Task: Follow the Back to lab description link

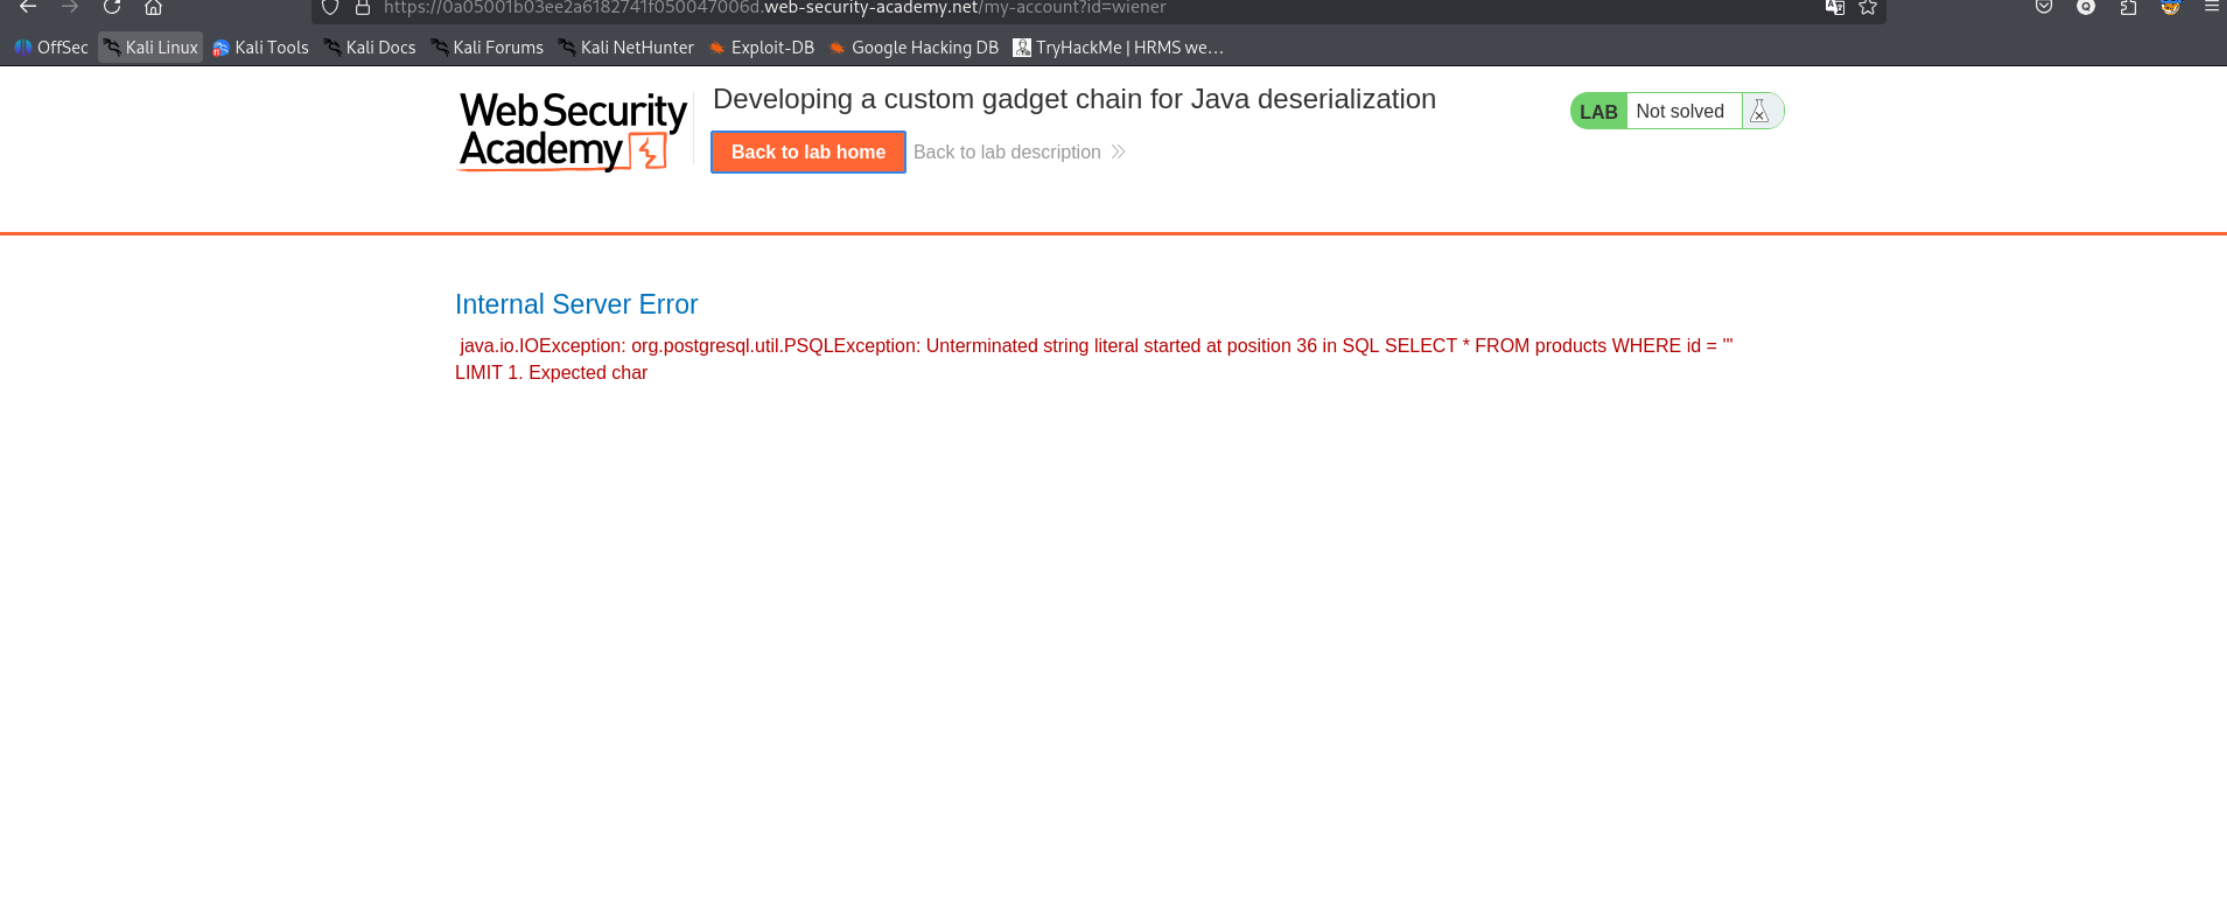Action: (x=1019, y=152)
